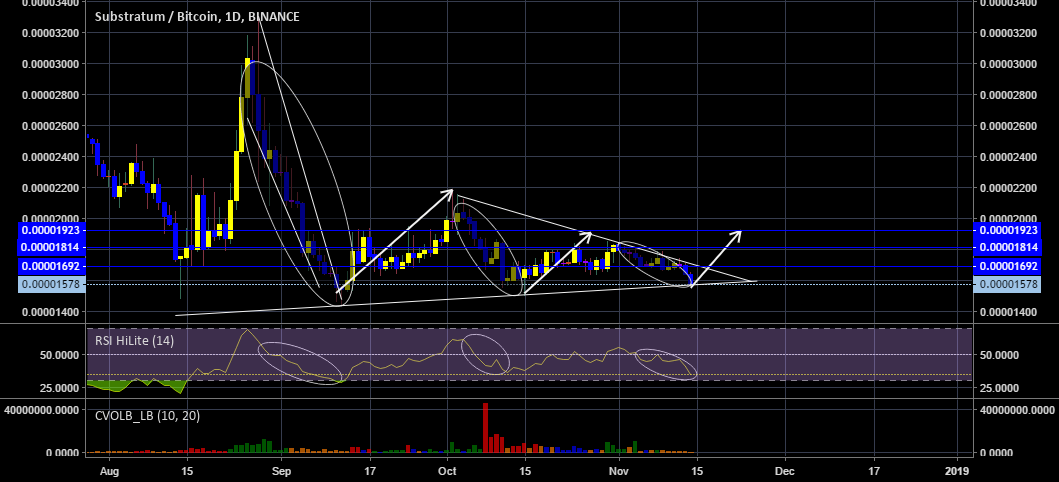This screenshot has width=1059, height=482.
Task: Click the Nov label on time axis
Action: (619, 469)
